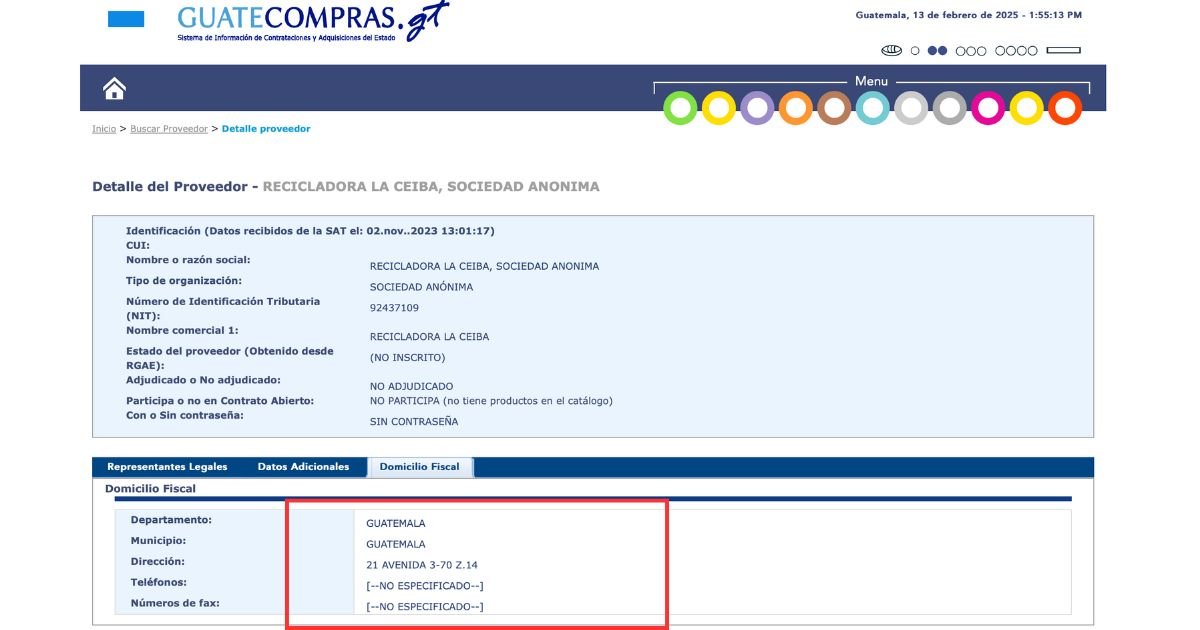This screenshot has width=1200, height=630.
Task: Go to Inicio in the breadcrumb
Action: [x=104, y=129]
